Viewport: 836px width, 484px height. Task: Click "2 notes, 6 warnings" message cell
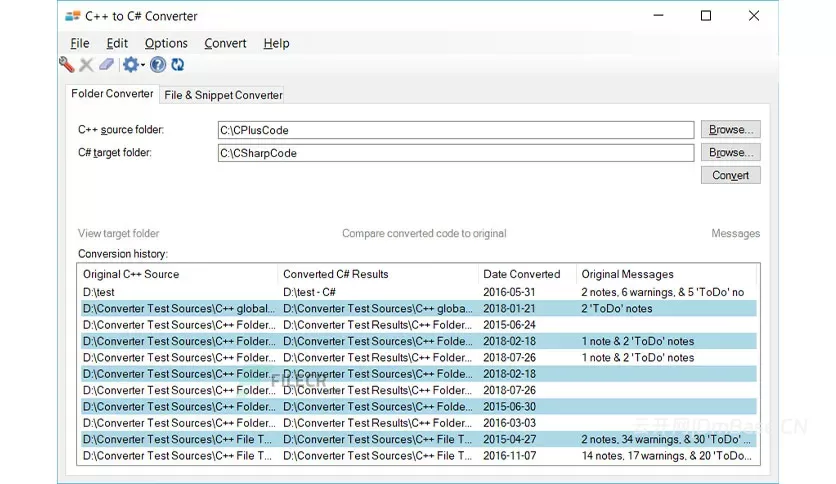click(x=663, y=292)
